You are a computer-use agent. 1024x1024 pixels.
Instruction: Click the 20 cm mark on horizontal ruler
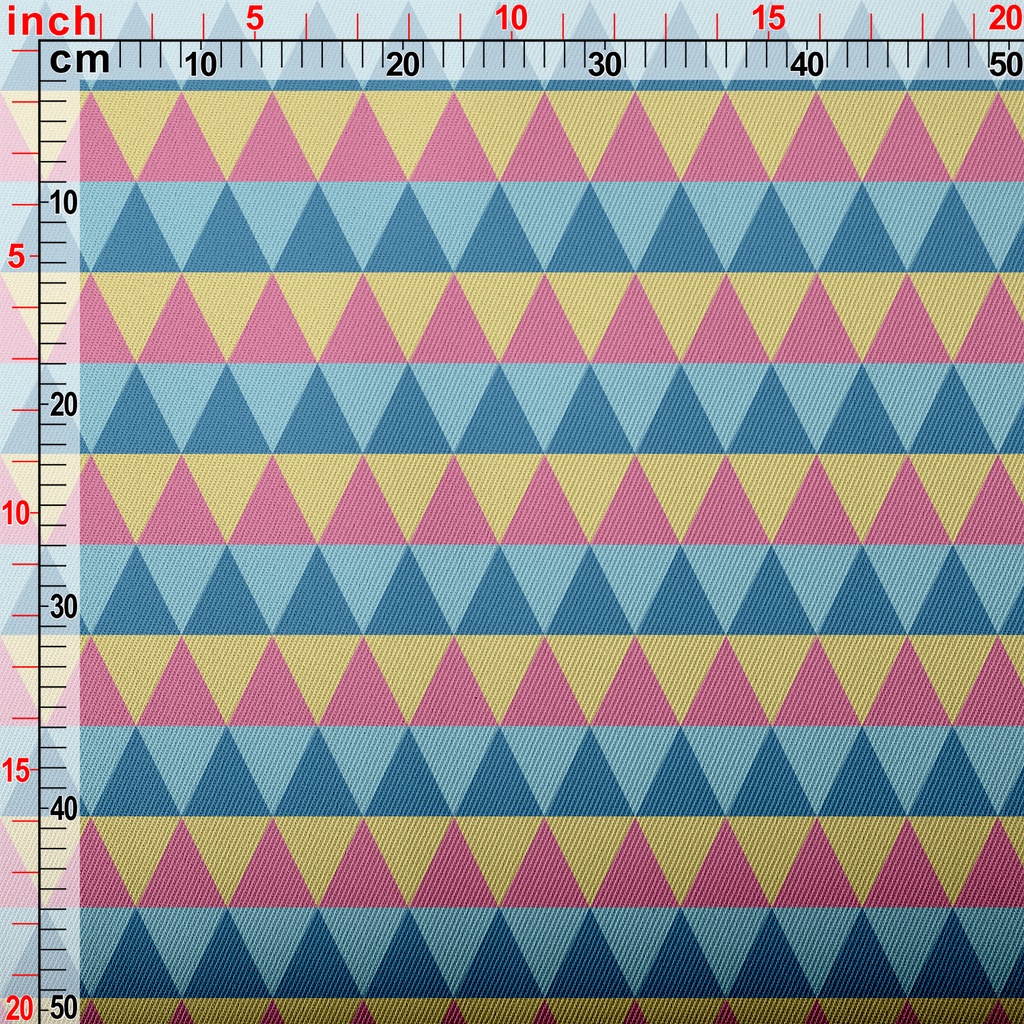pos(403,65)
